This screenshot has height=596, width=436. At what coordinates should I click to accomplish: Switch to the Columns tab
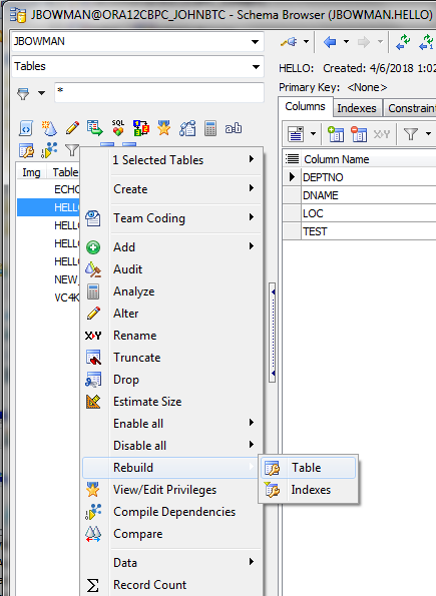coord(305,106)
